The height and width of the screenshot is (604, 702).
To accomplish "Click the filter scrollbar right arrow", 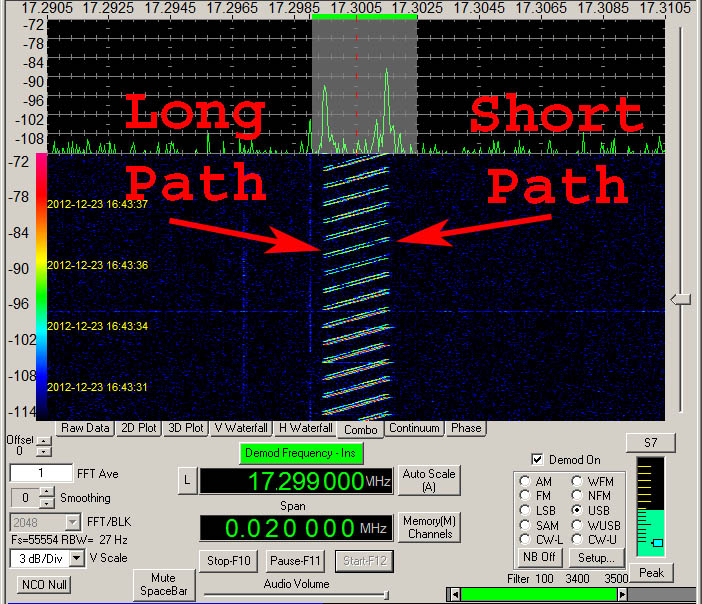I will coord(622,595).
